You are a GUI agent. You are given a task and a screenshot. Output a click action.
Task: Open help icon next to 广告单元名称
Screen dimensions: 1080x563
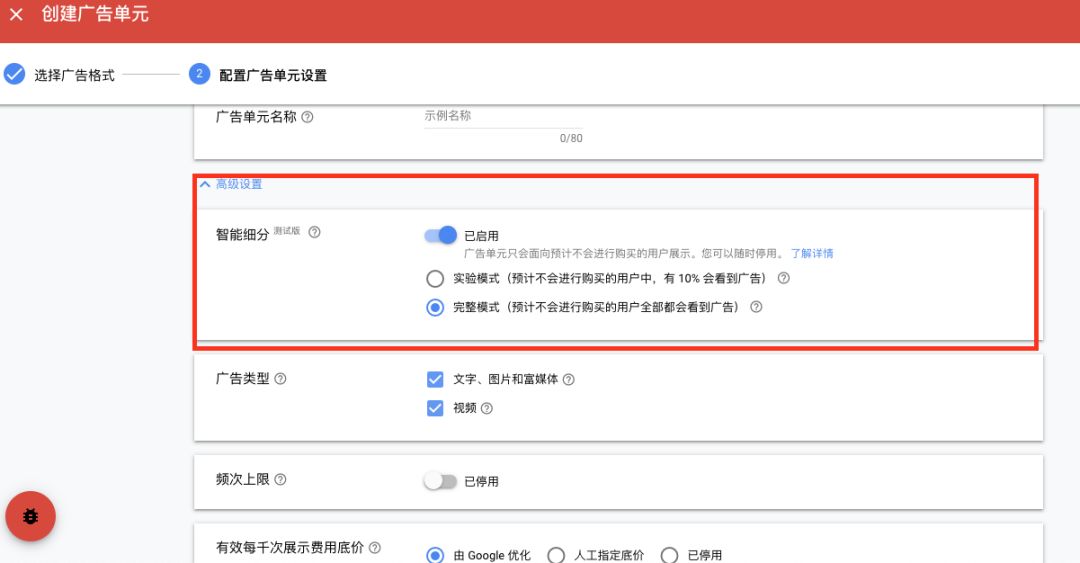tap(308, 117)
